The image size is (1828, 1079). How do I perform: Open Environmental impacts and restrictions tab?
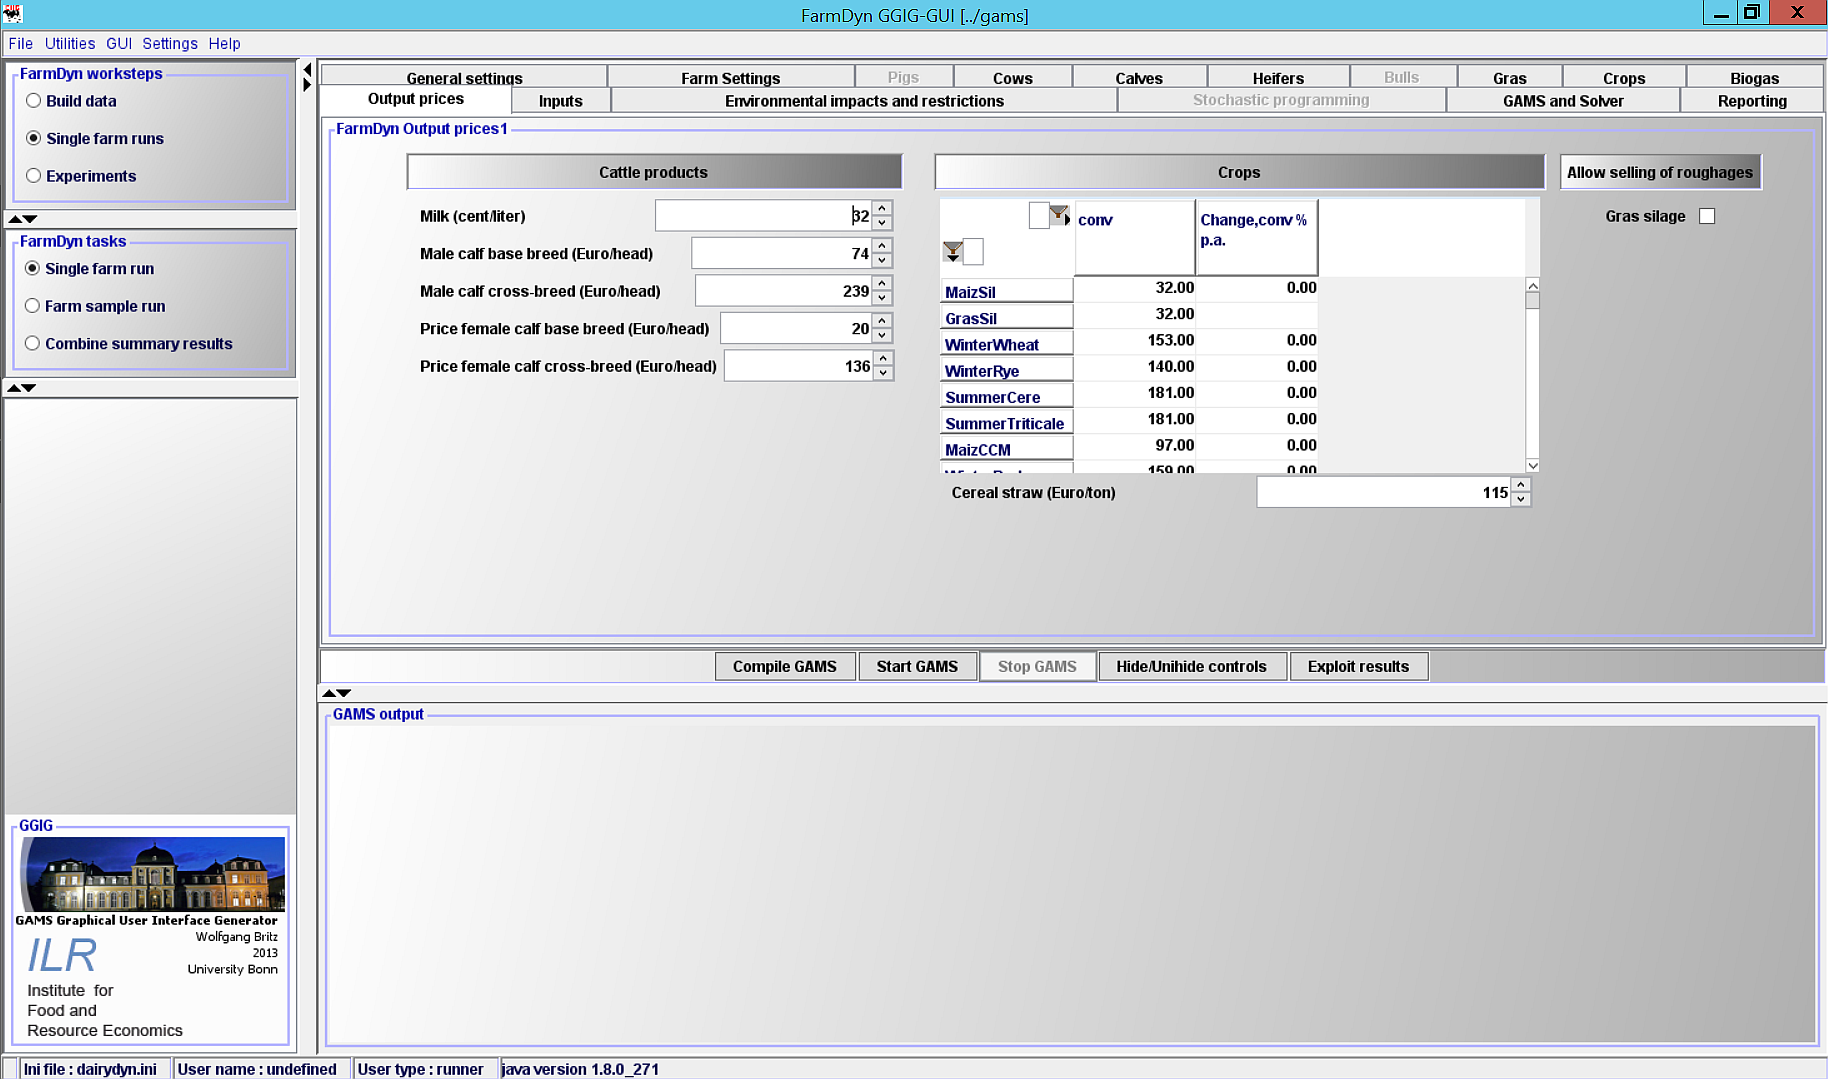click(864, 100)
